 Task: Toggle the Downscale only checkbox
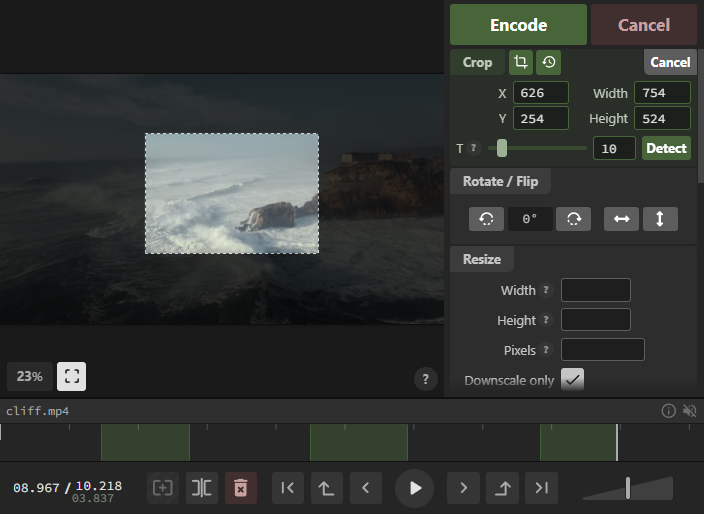coord(572,380)
